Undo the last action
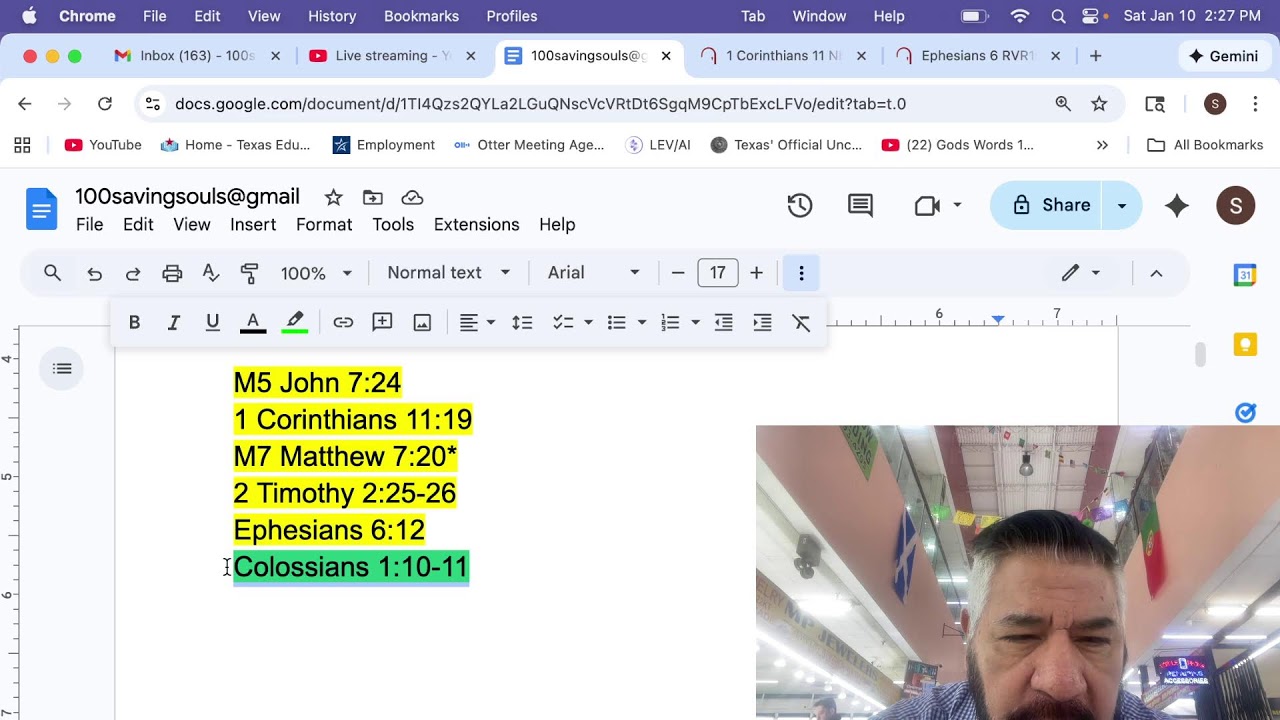 coord(94,273)
